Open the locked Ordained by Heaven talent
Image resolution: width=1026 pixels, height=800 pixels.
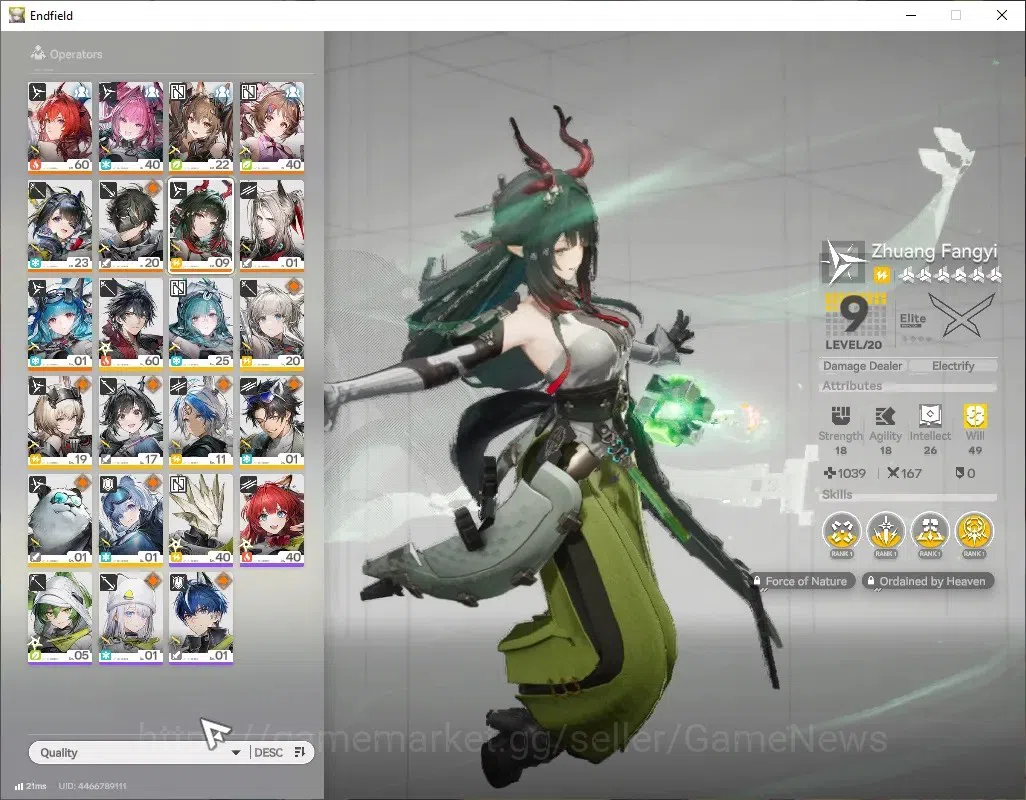point(928,581)
